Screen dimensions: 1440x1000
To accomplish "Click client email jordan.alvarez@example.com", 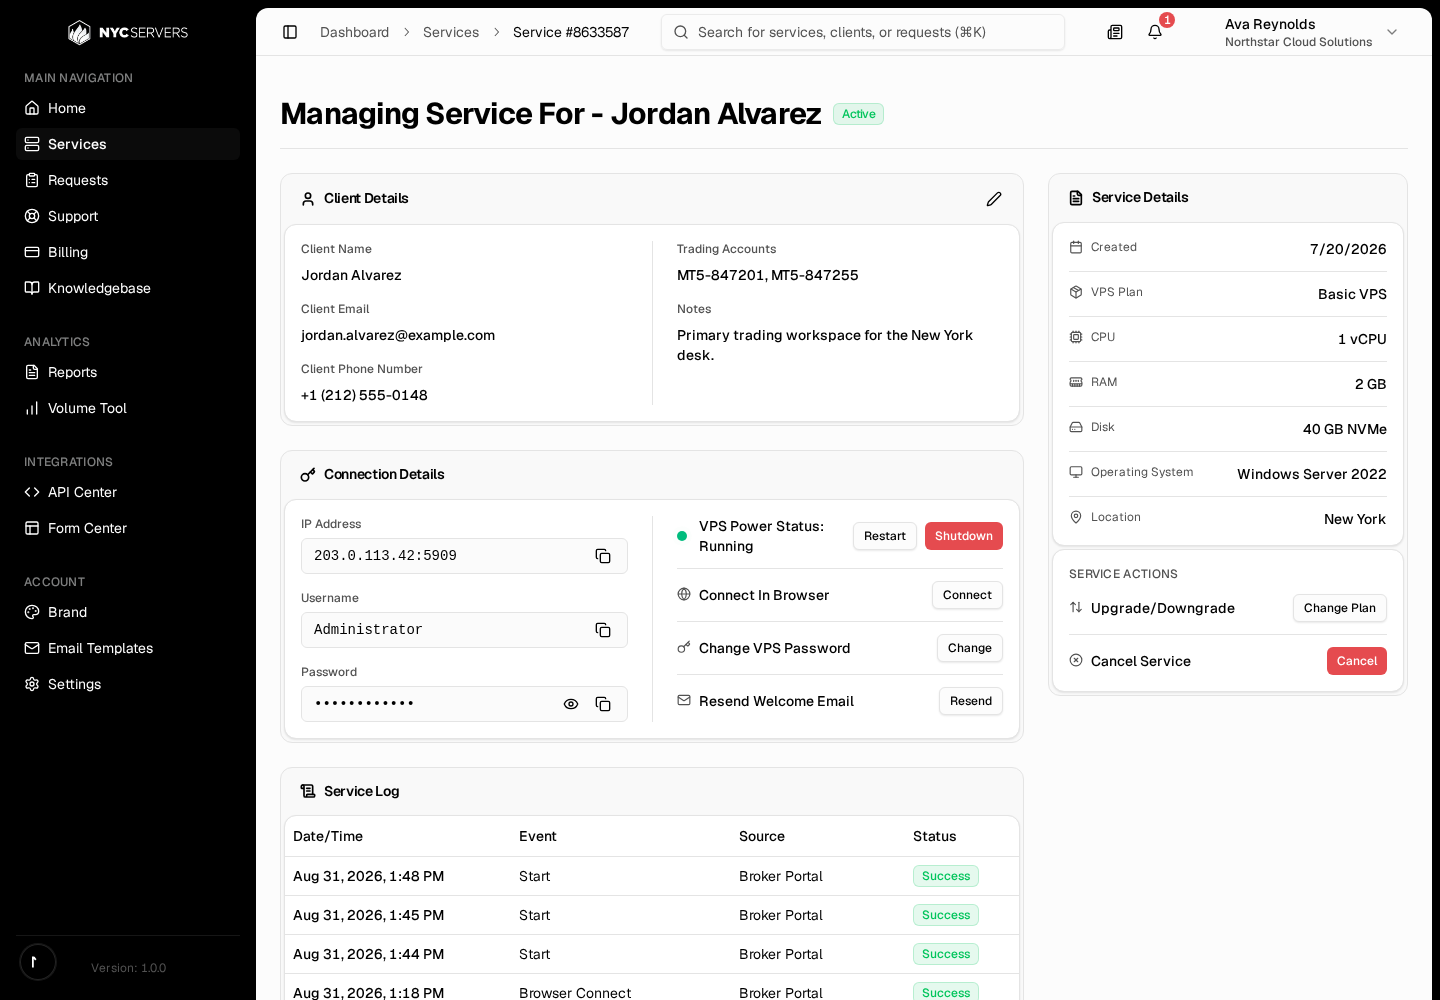I will point(398,335).
